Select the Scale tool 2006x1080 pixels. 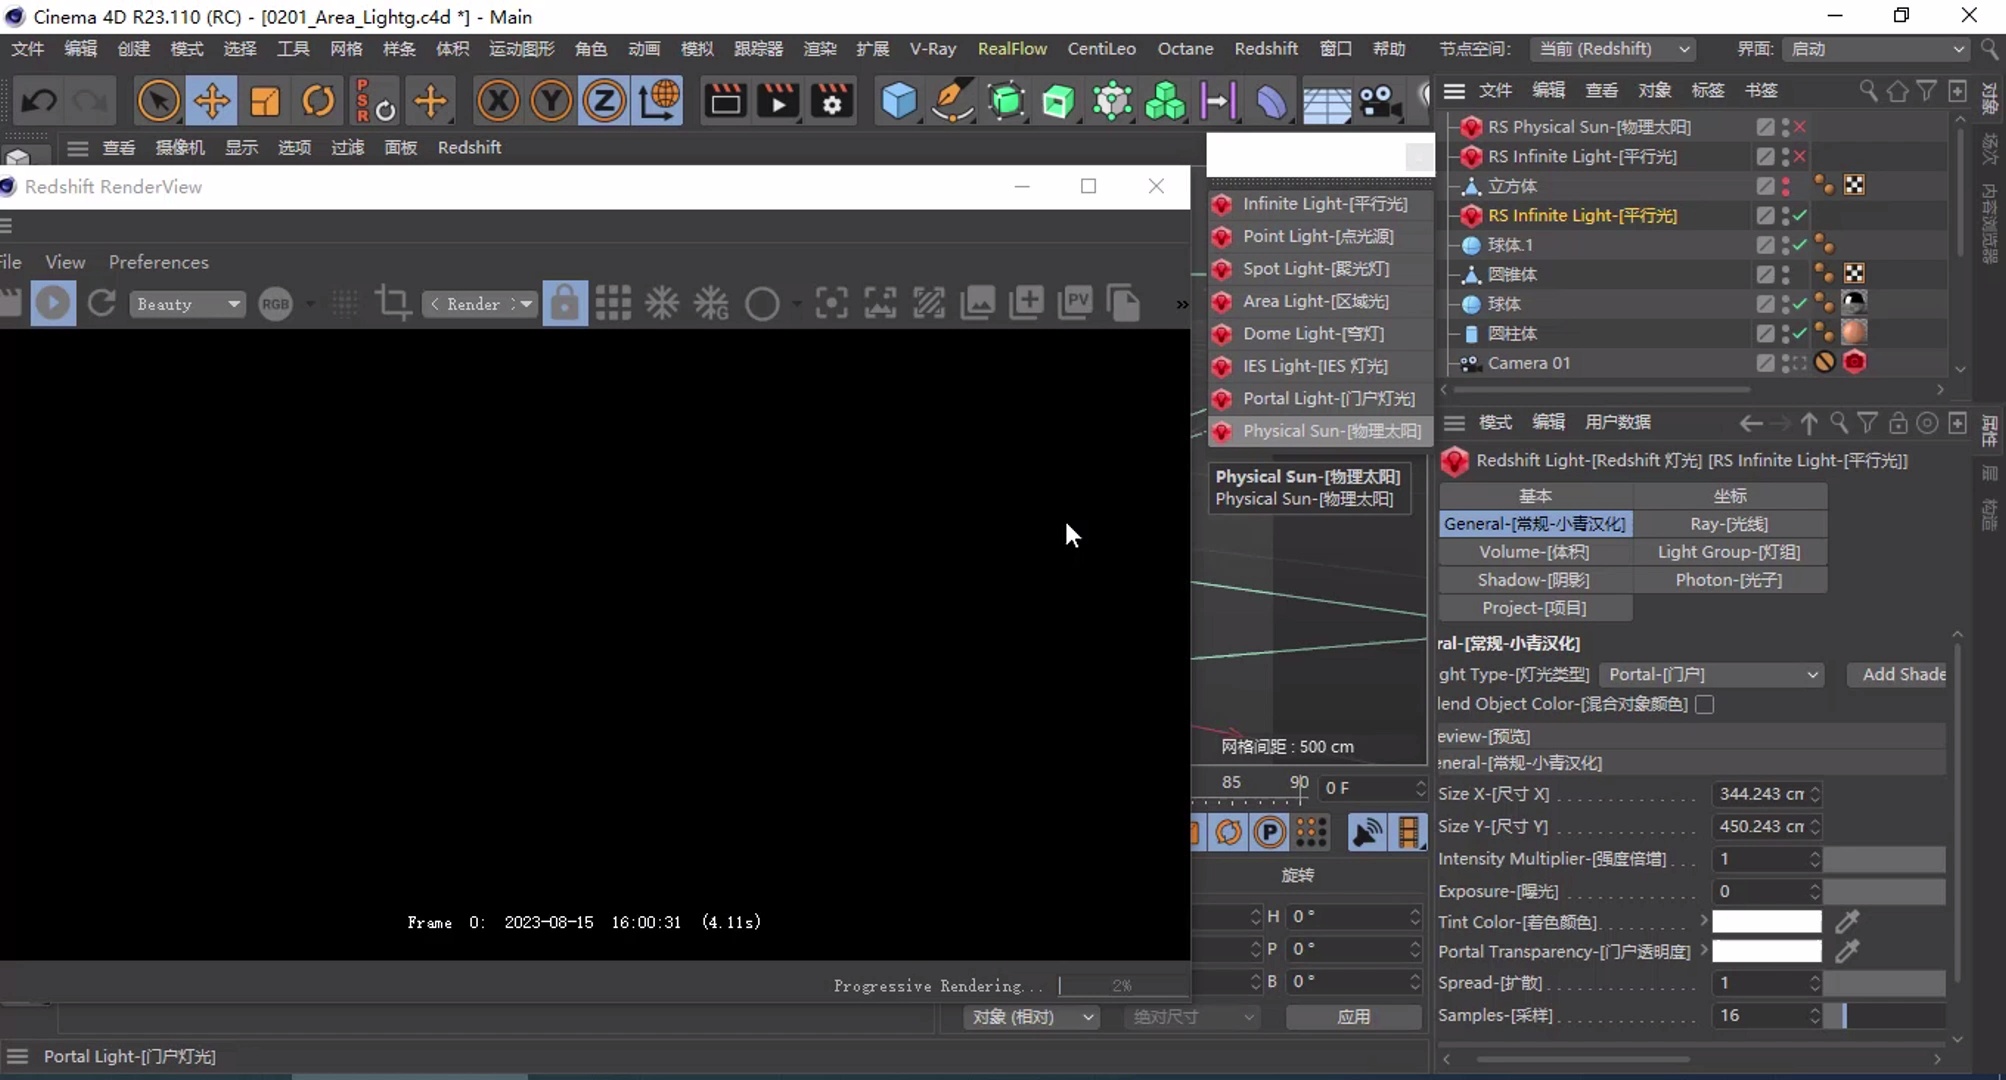pos(264,100)
